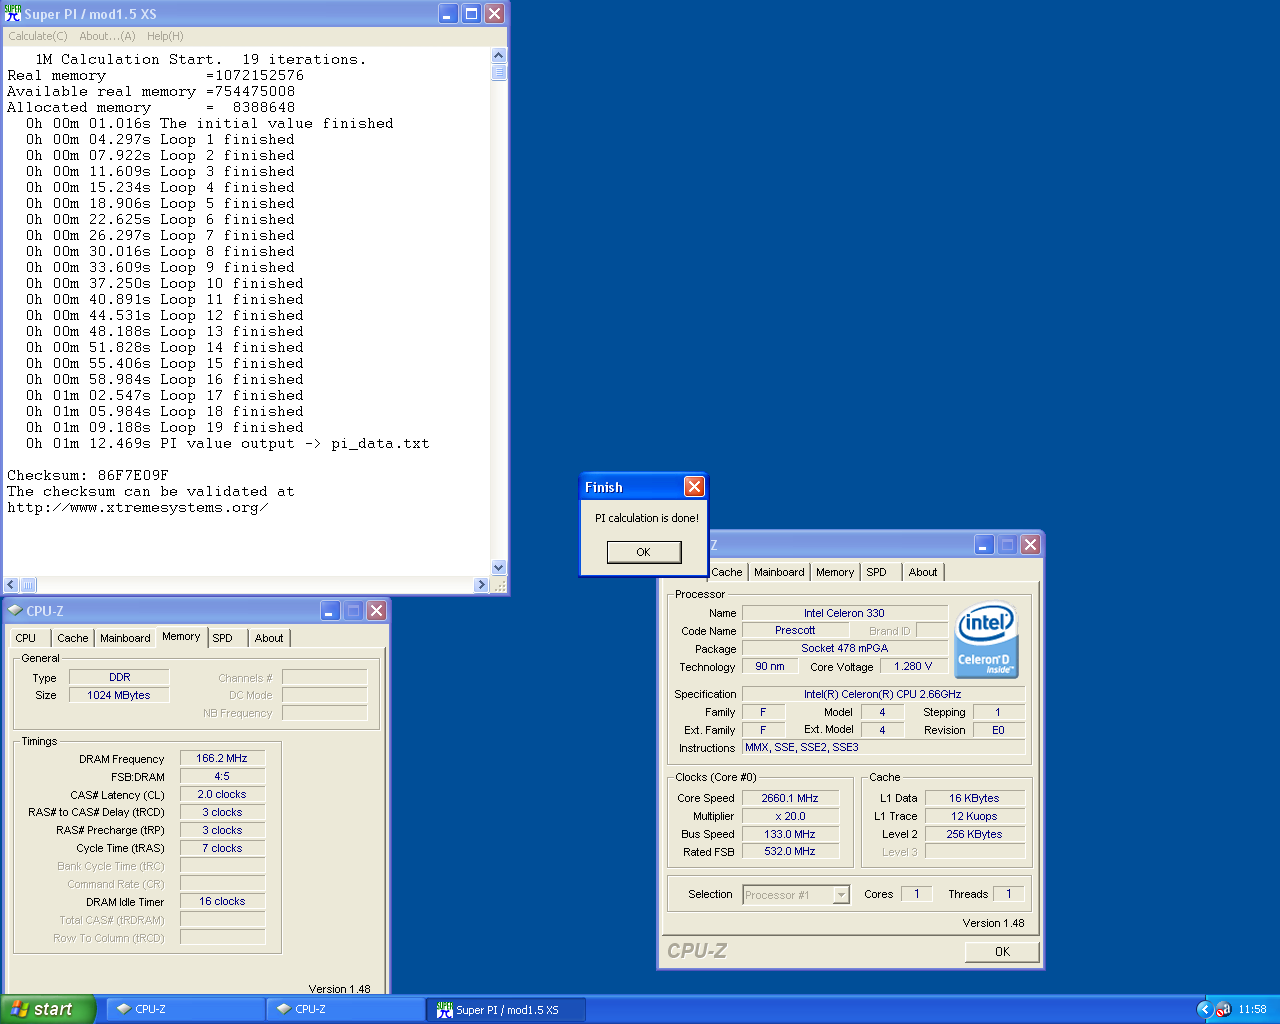1280x1024 pixels.
Task: Open the Help(H) menu in Super PI
Action: click(x=165, y=36)
